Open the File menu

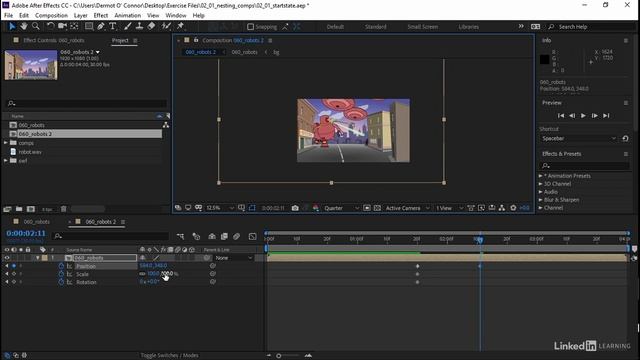(x=8, y=16)
